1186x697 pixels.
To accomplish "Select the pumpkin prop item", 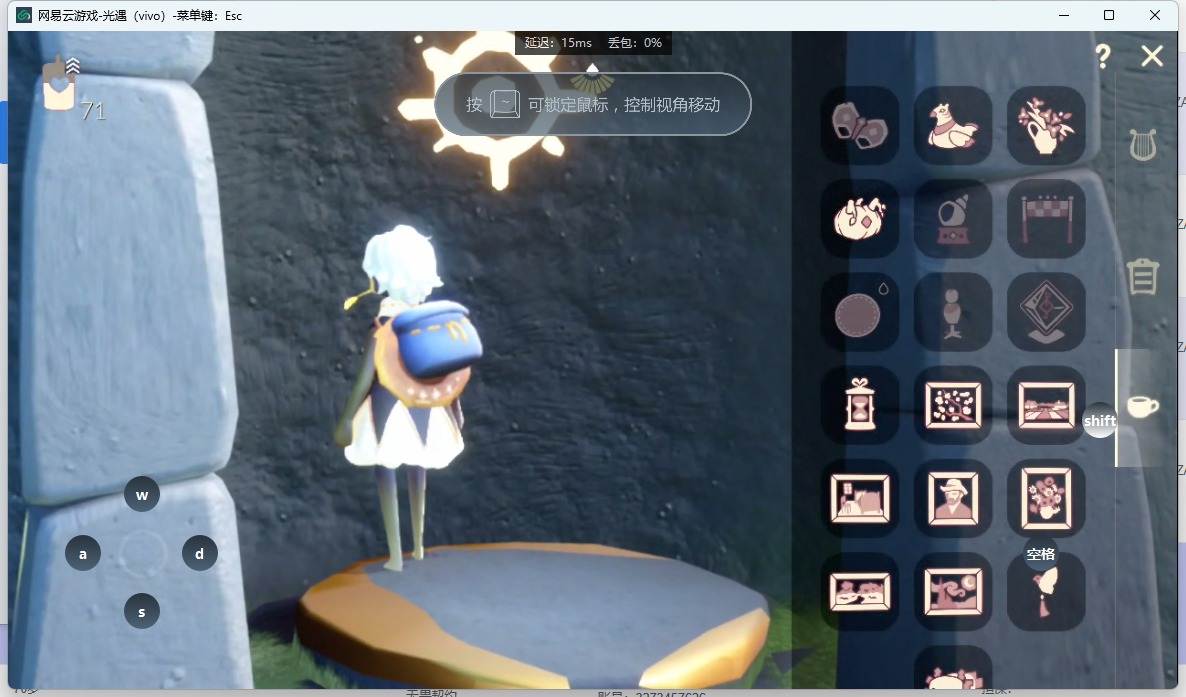I will [x=860, y=218].
